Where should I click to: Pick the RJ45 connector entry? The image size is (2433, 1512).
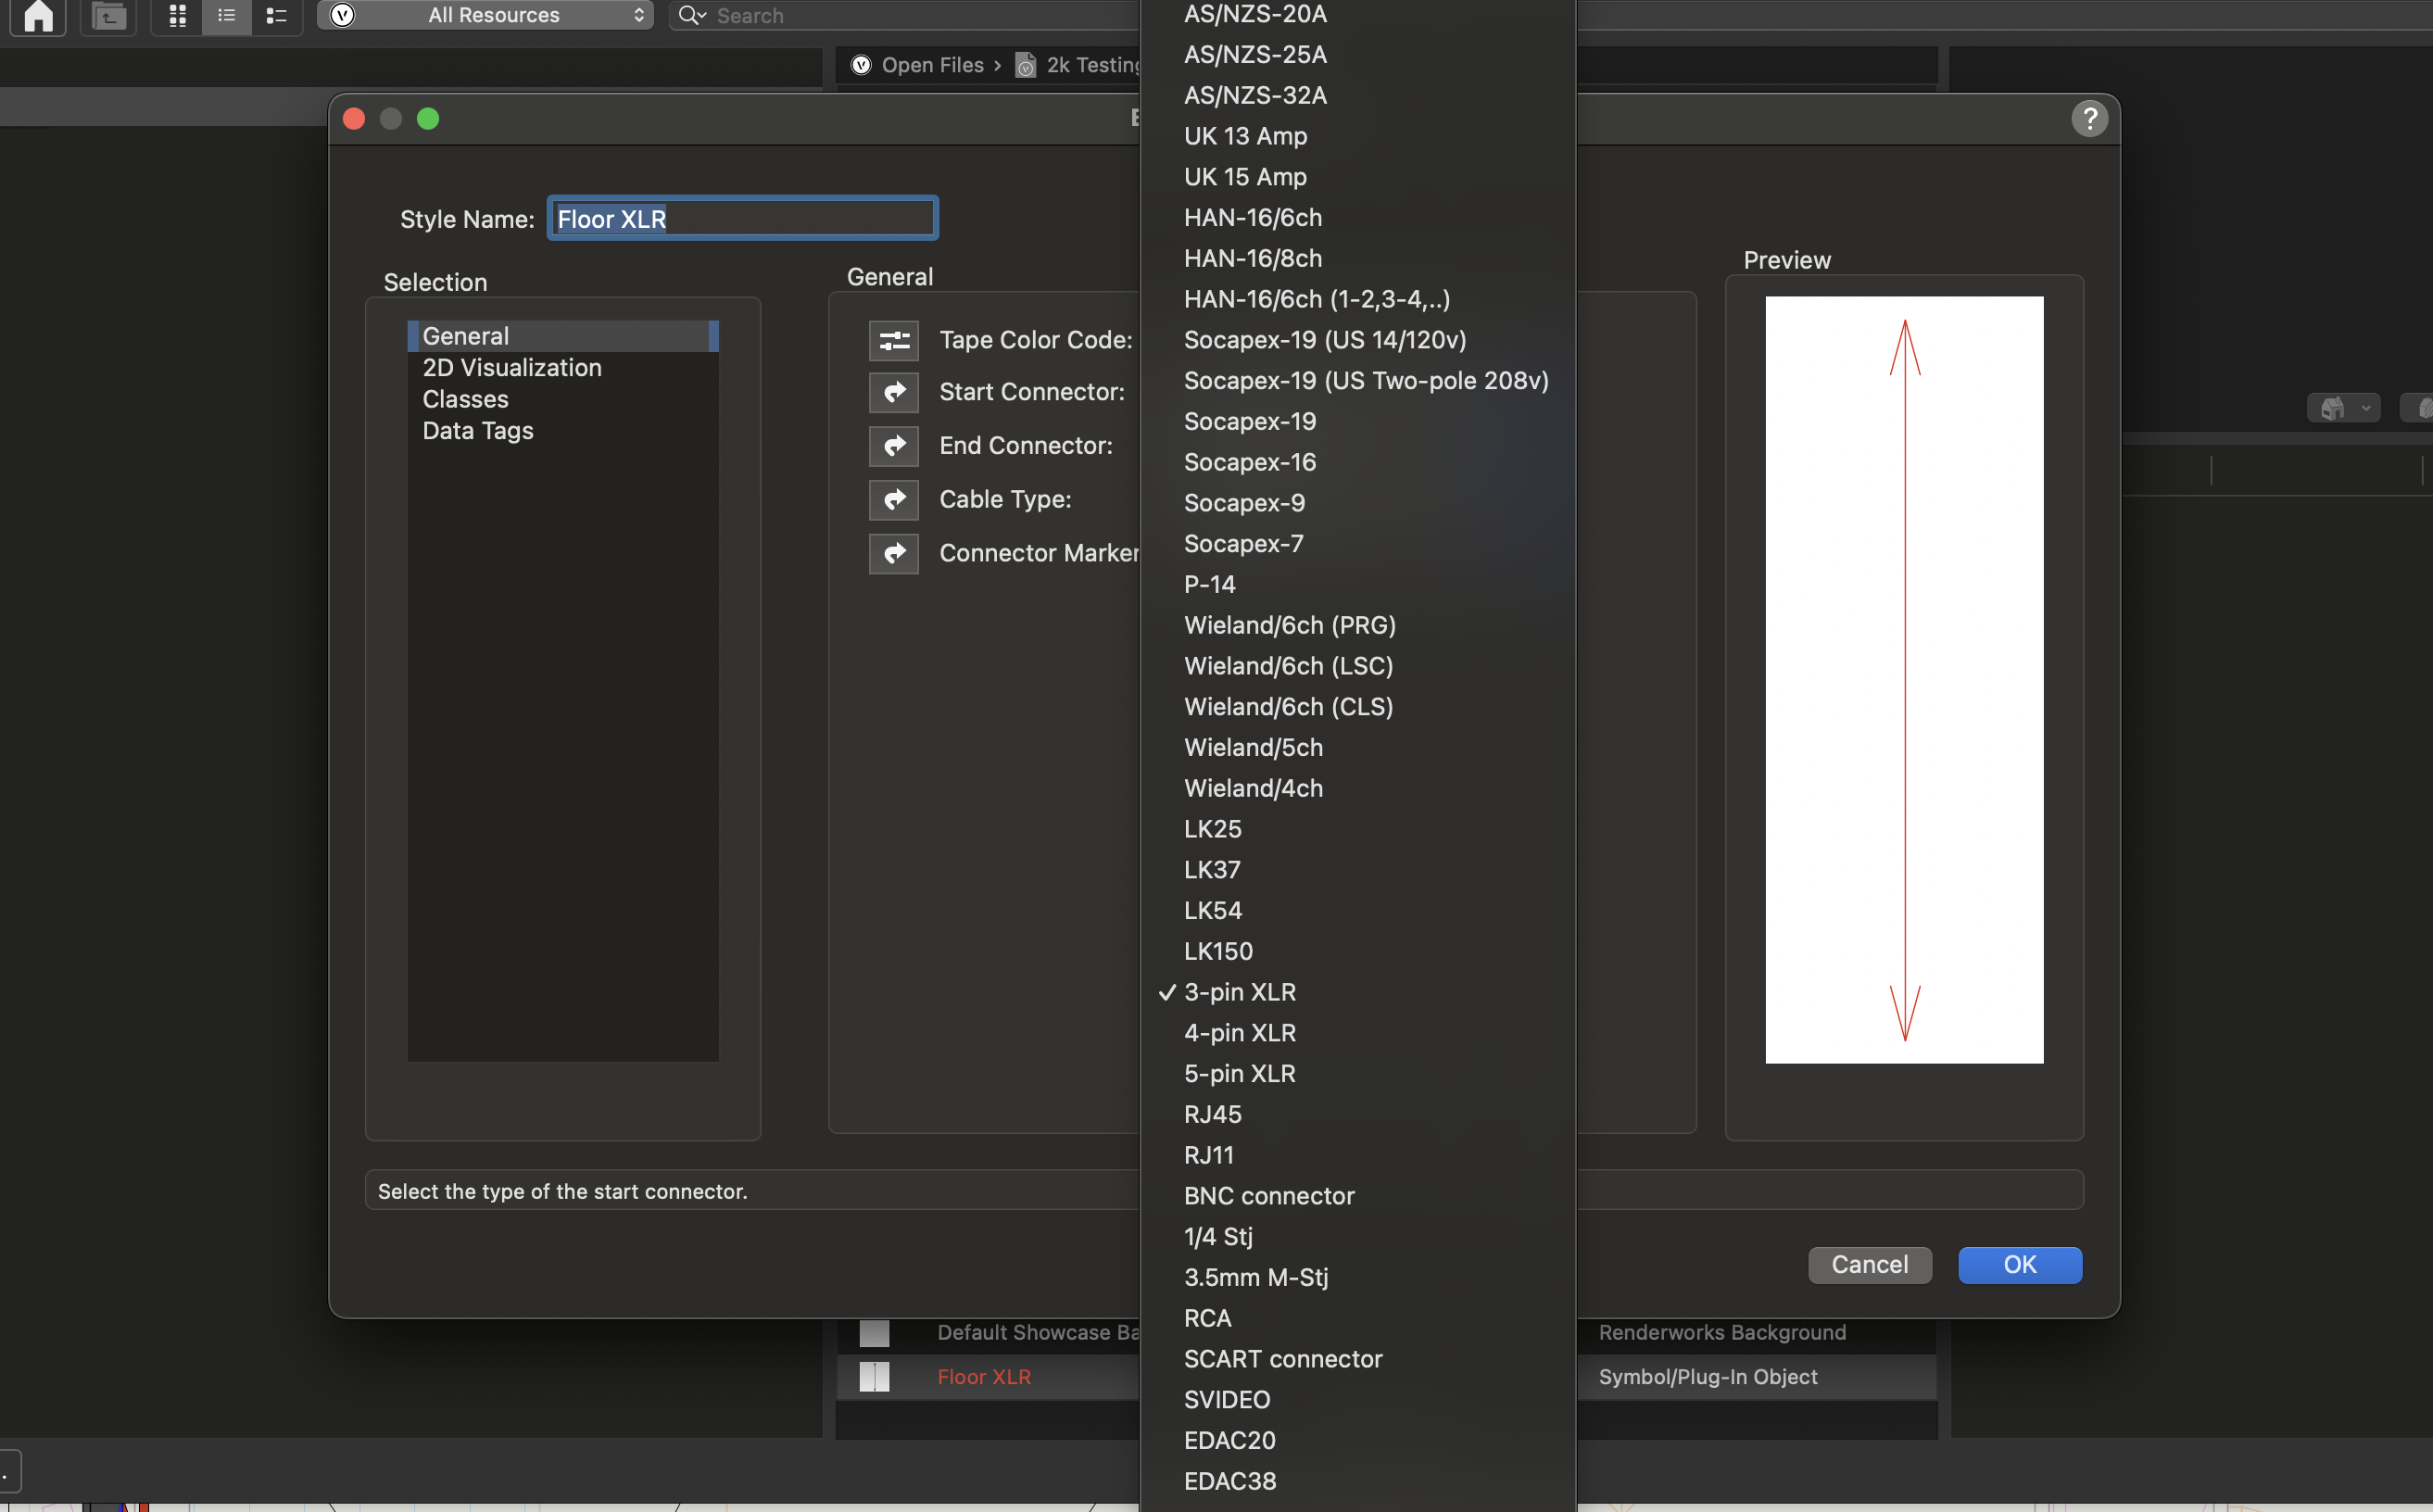point(1212,1114)
